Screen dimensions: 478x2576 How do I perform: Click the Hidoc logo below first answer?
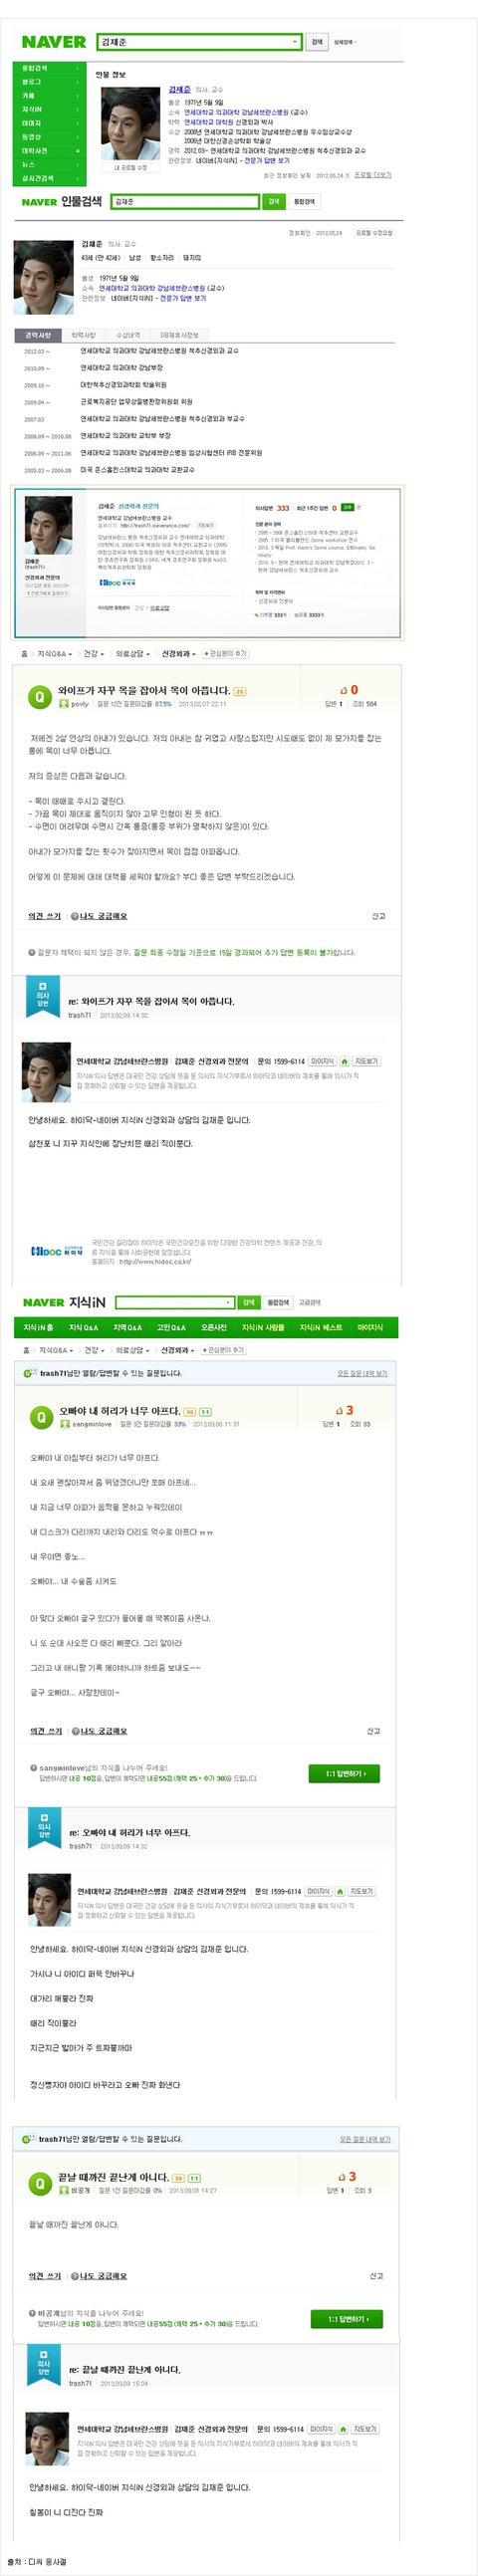click(x=56, y=1250)
